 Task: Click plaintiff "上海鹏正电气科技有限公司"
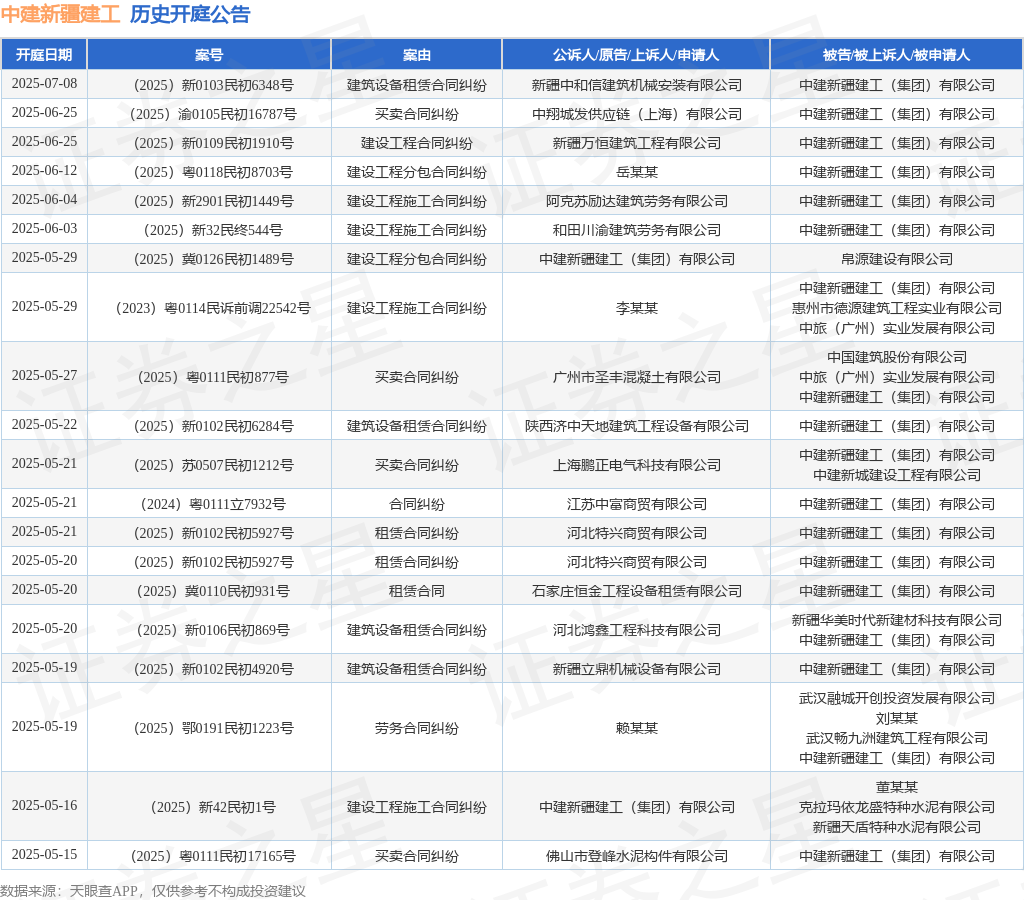coord(637,466)
